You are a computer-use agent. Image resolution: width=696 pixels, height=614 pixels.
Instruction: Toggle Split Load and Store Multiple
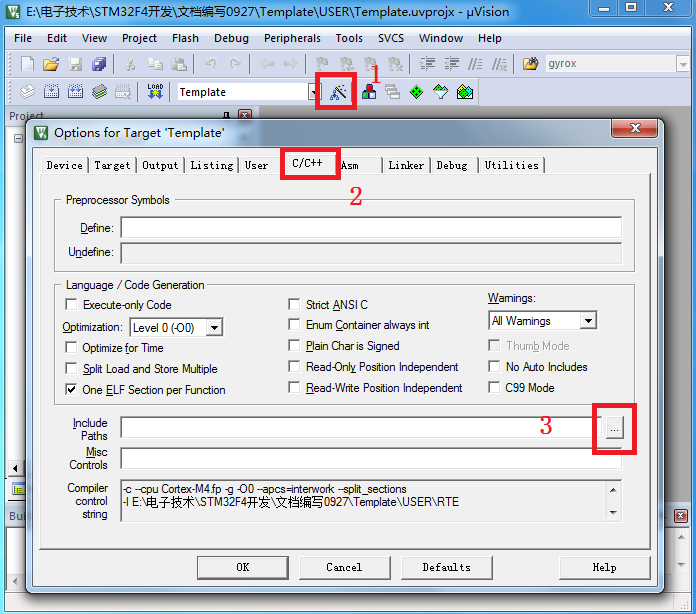71,368
